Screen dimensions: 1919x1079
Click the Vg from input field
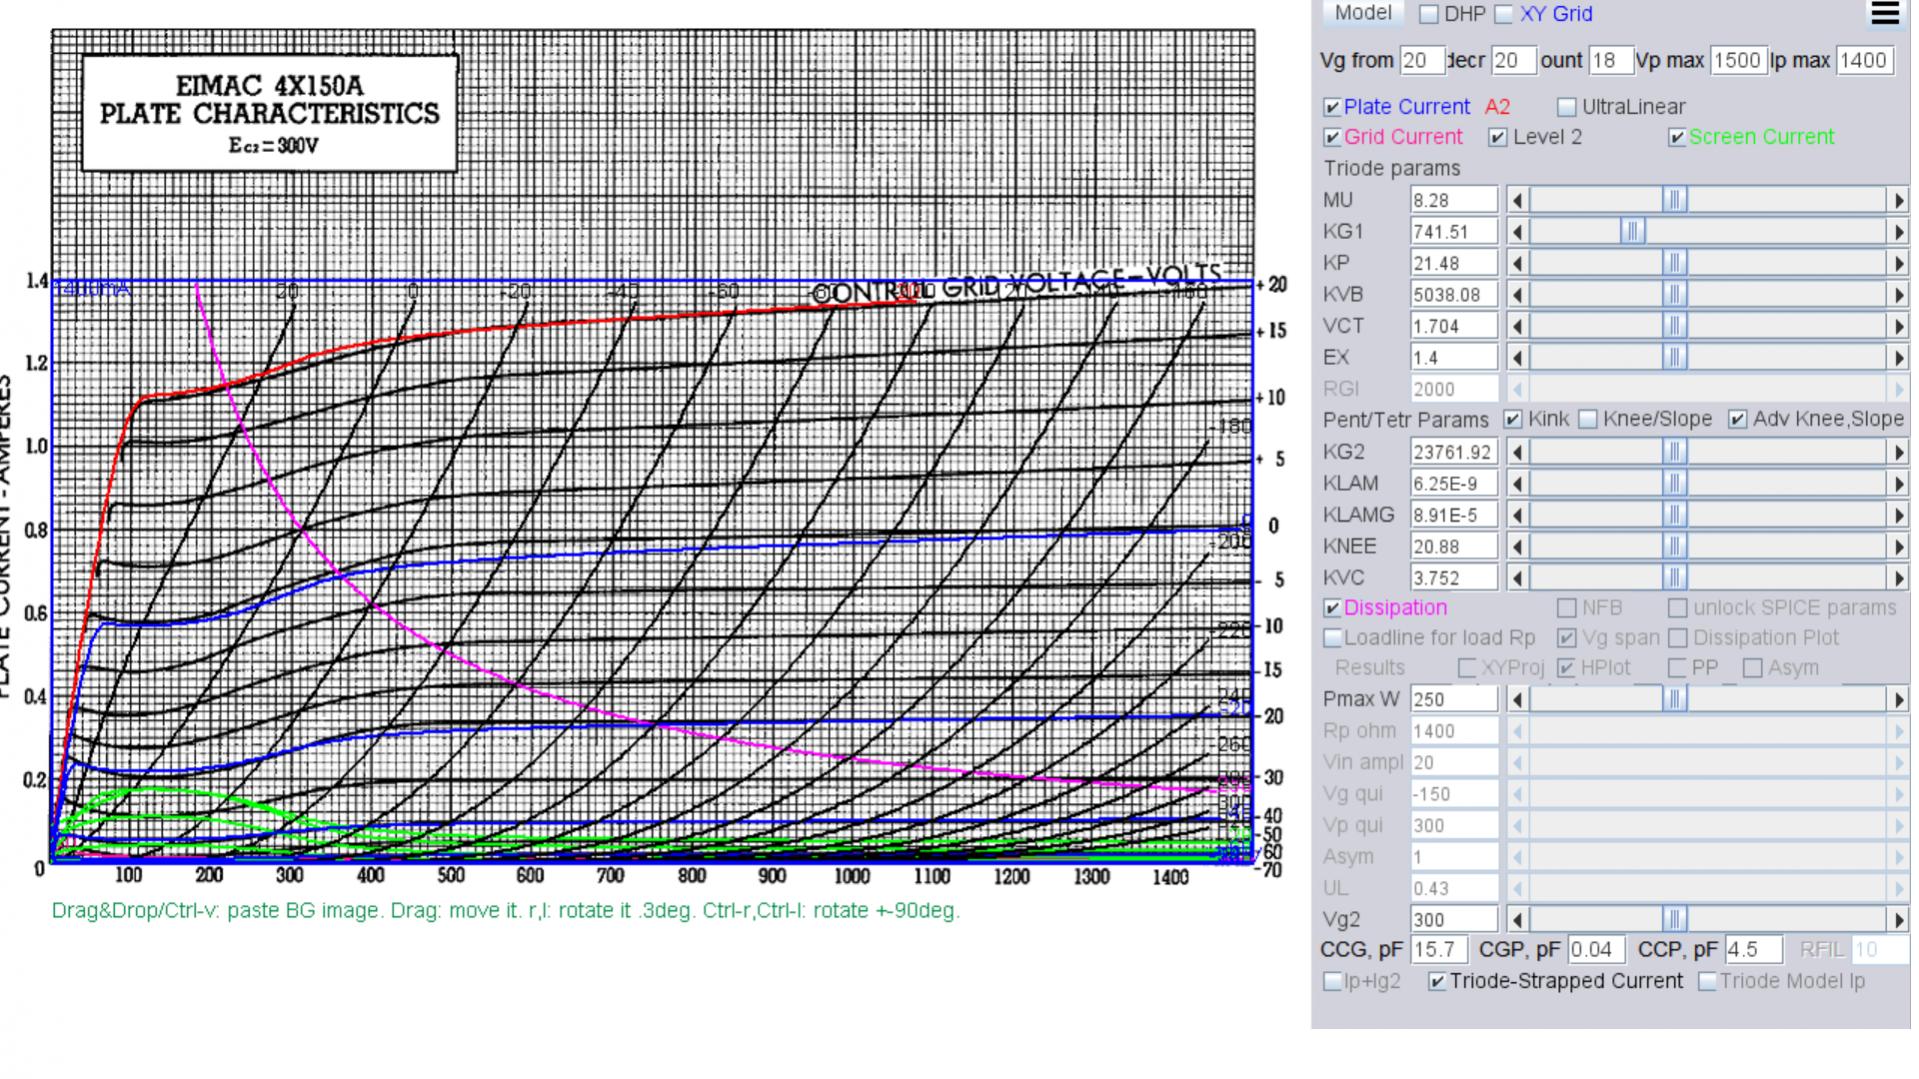click(x=1422, y=61)
